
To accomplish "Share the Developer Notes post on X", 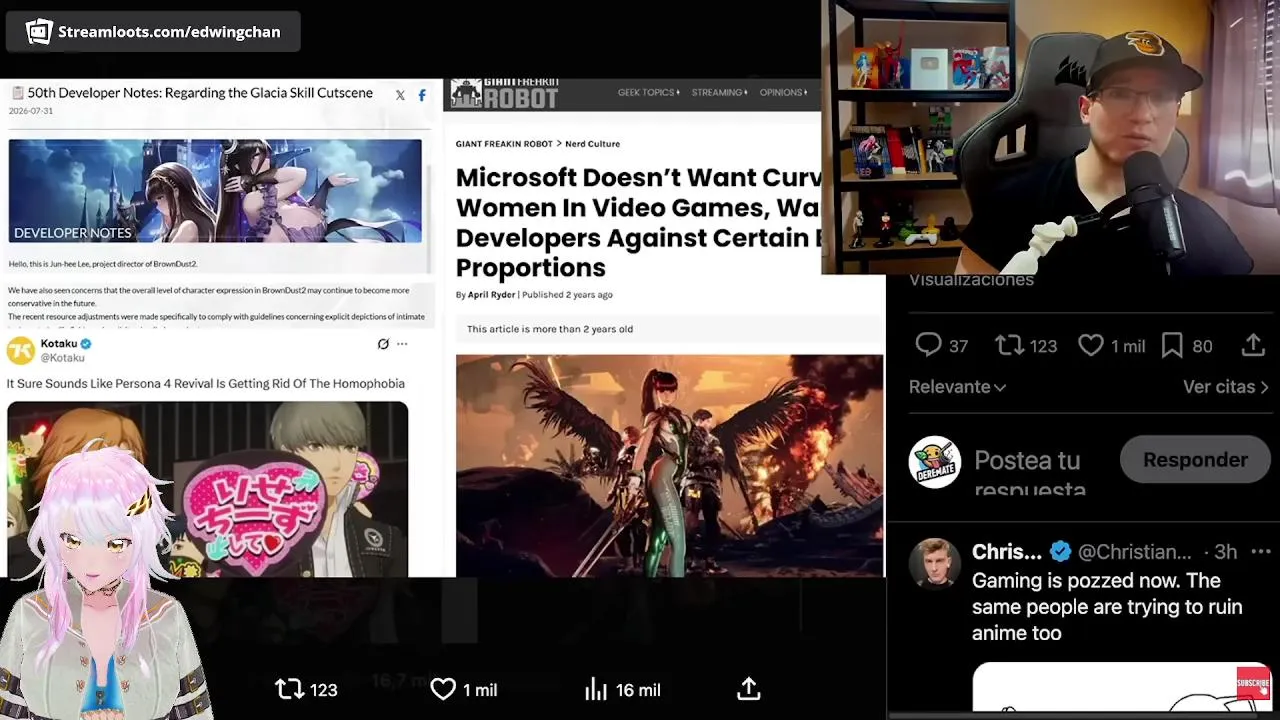I will pos(400,95).
